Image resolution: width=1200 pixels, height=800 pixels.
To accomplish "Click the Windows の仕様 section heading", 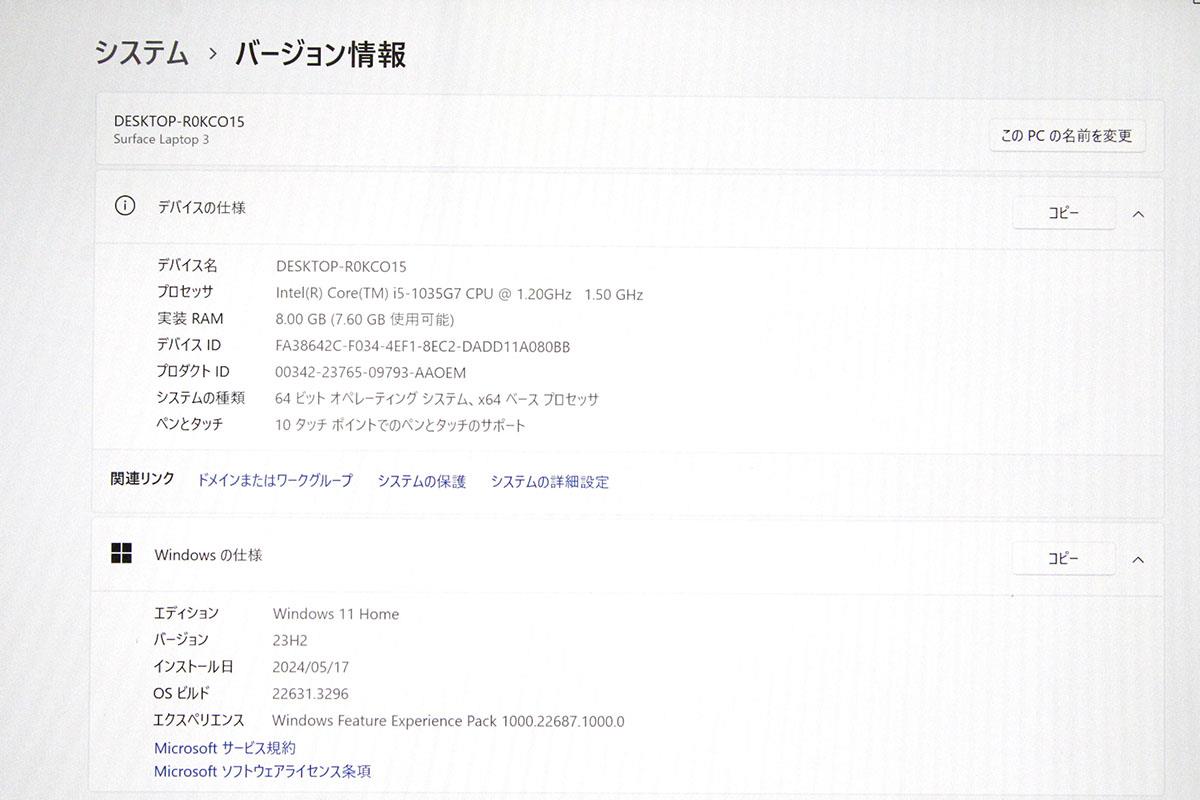I will pyautogui.click(x=208, y=555).
